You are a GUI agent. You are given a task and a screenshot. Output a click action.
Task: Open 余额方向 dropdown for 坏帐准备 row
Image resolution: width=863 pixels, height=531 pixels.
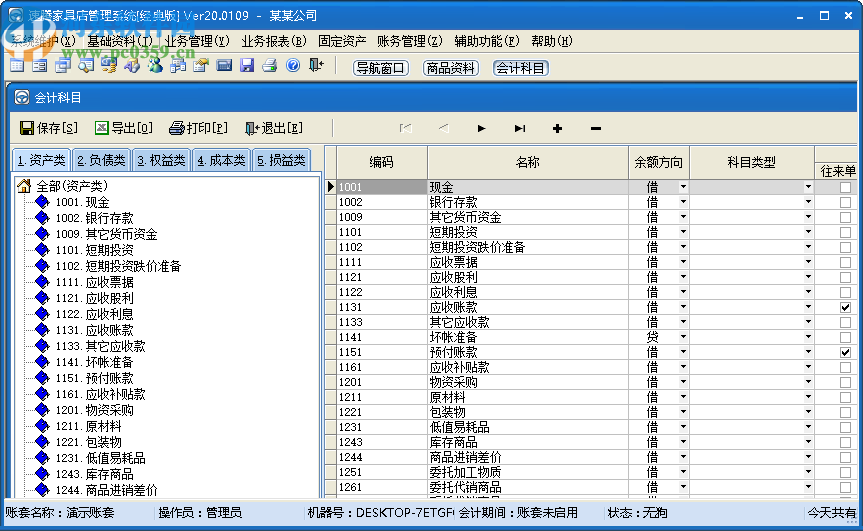pos(684,338)
